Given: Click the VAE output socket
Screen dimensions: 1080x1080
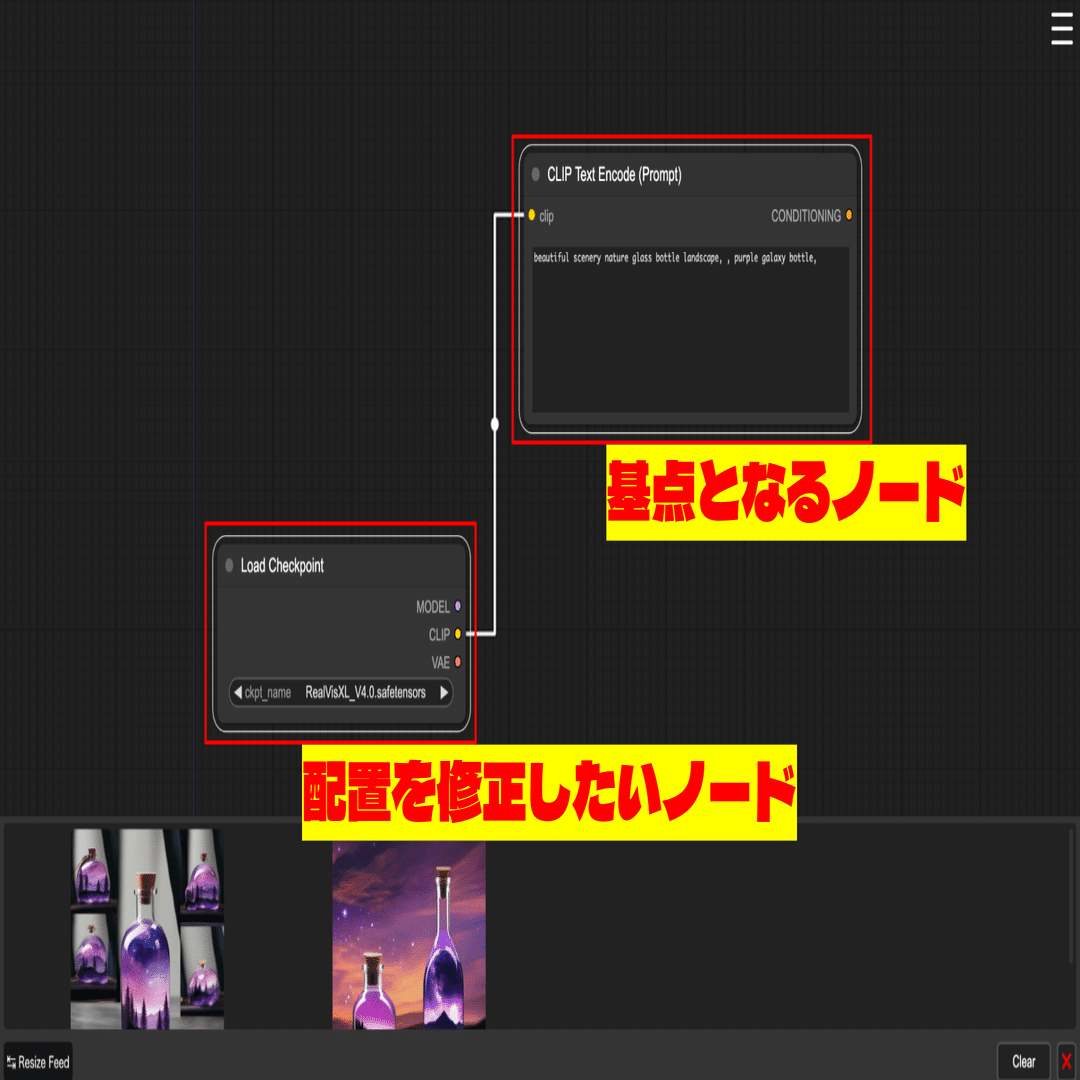Looking at the screenshot, I should pos(457,662).
